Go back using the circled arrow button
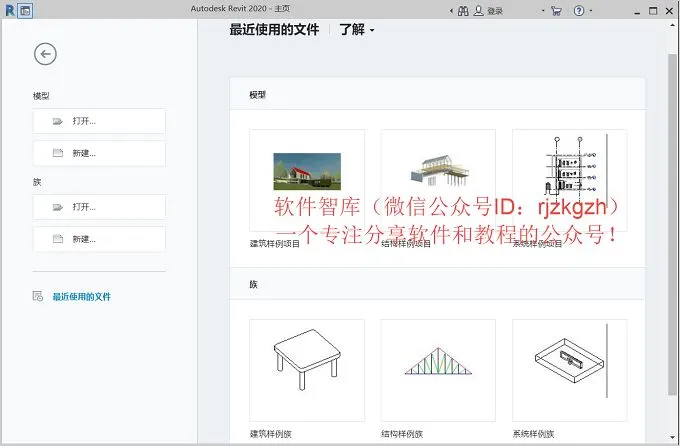The width and height of the screenshot is (680, 446). point(45,54)
